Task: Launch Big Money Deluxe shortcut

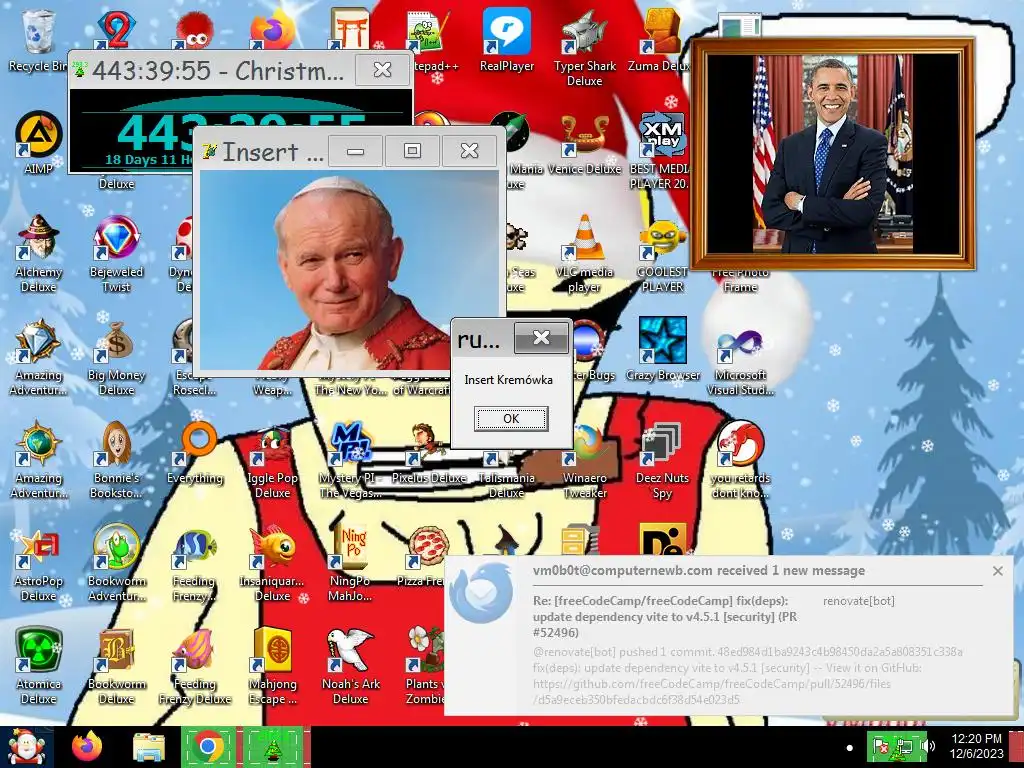Action: click(116, 358)
